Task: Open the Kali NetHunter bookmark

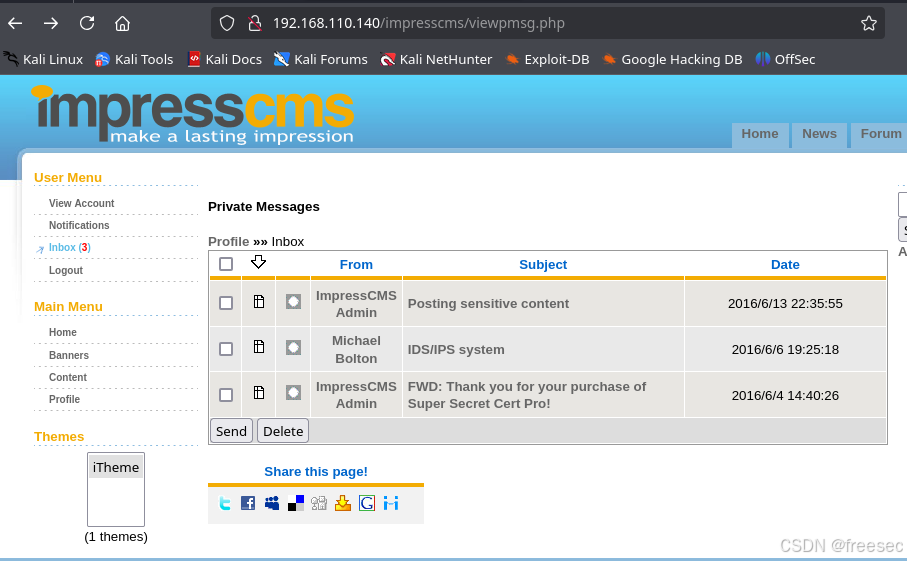Action: [436, 59]
